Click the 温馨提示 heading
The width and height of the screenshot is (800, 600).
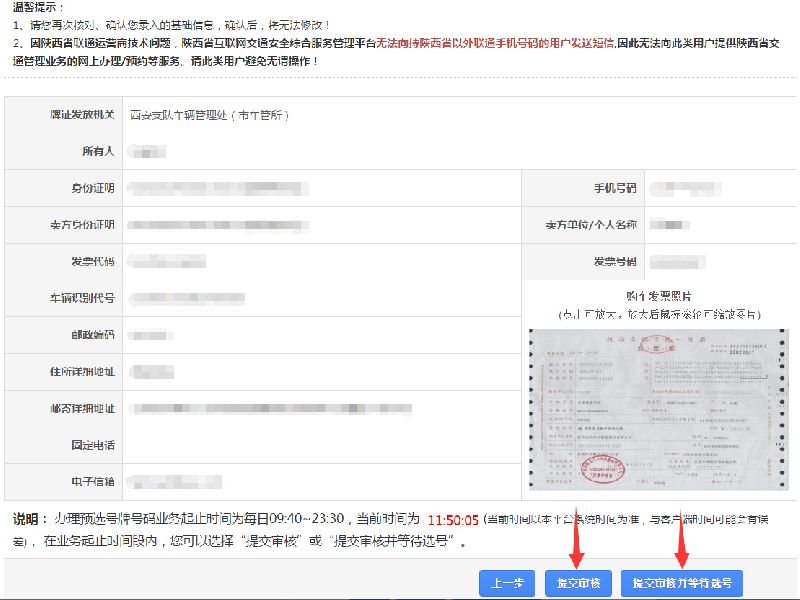point(36,7)
